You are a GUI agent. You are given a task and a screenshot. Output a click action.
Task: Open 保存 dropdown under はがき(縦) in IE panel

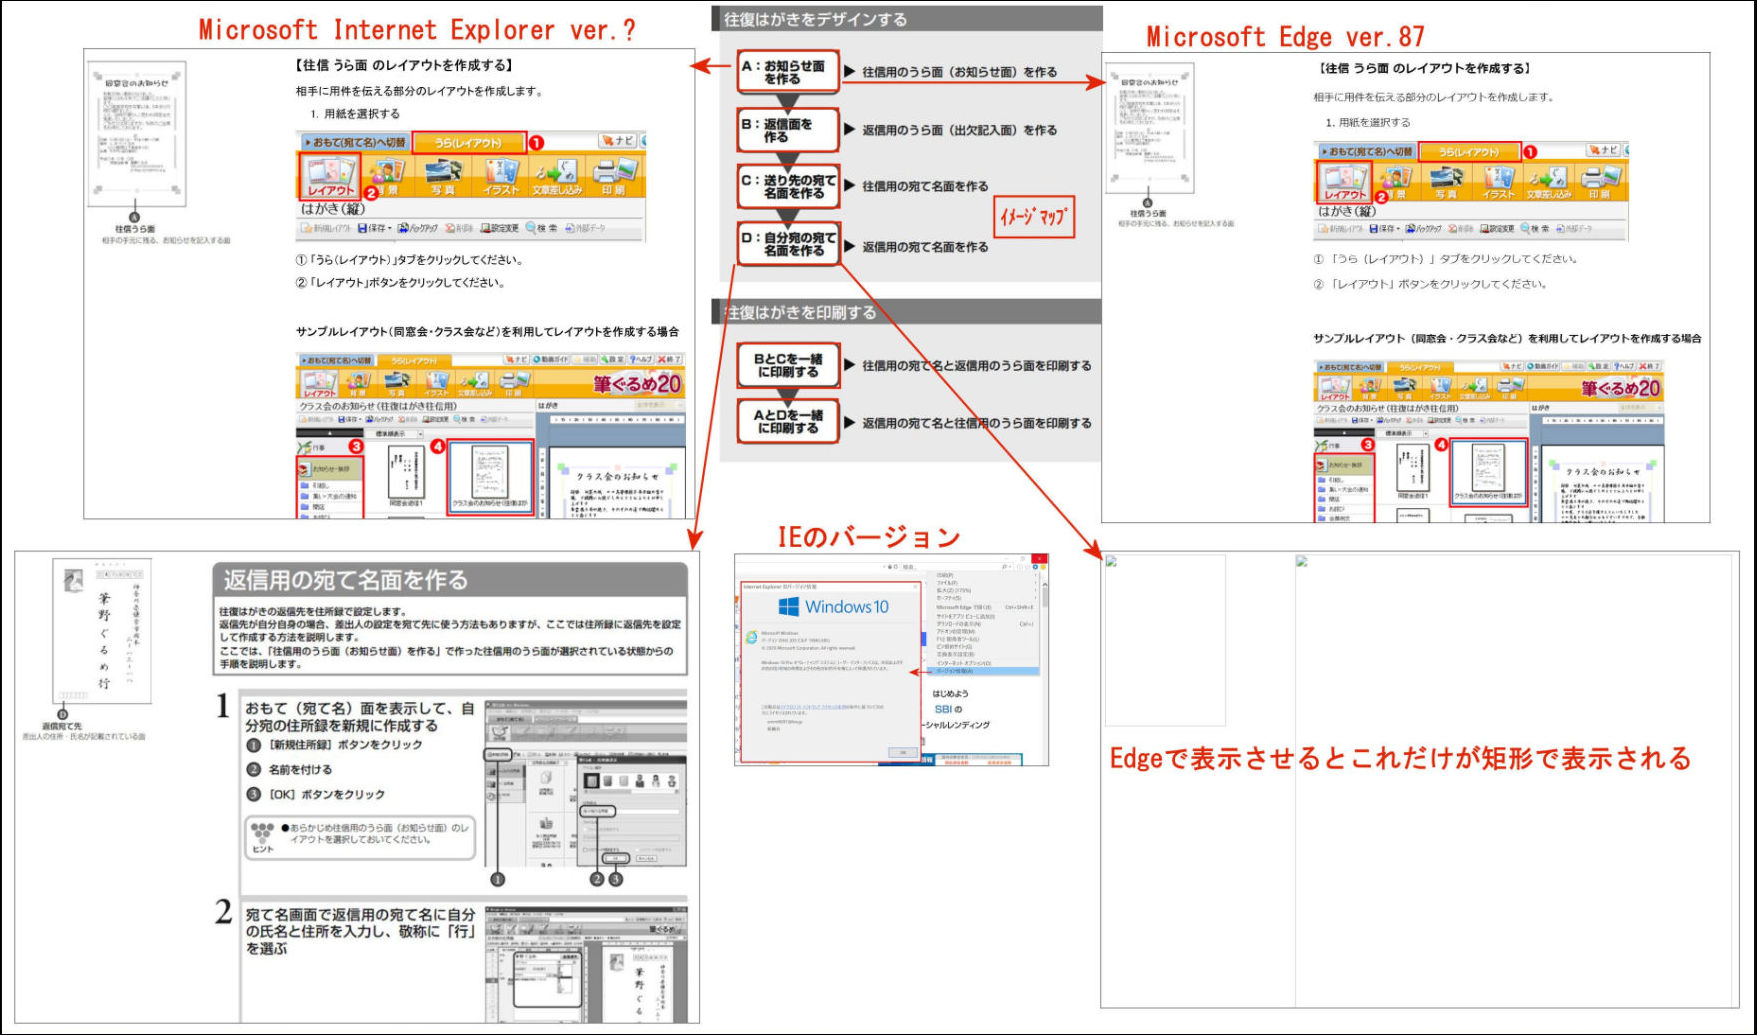[375, 229]
